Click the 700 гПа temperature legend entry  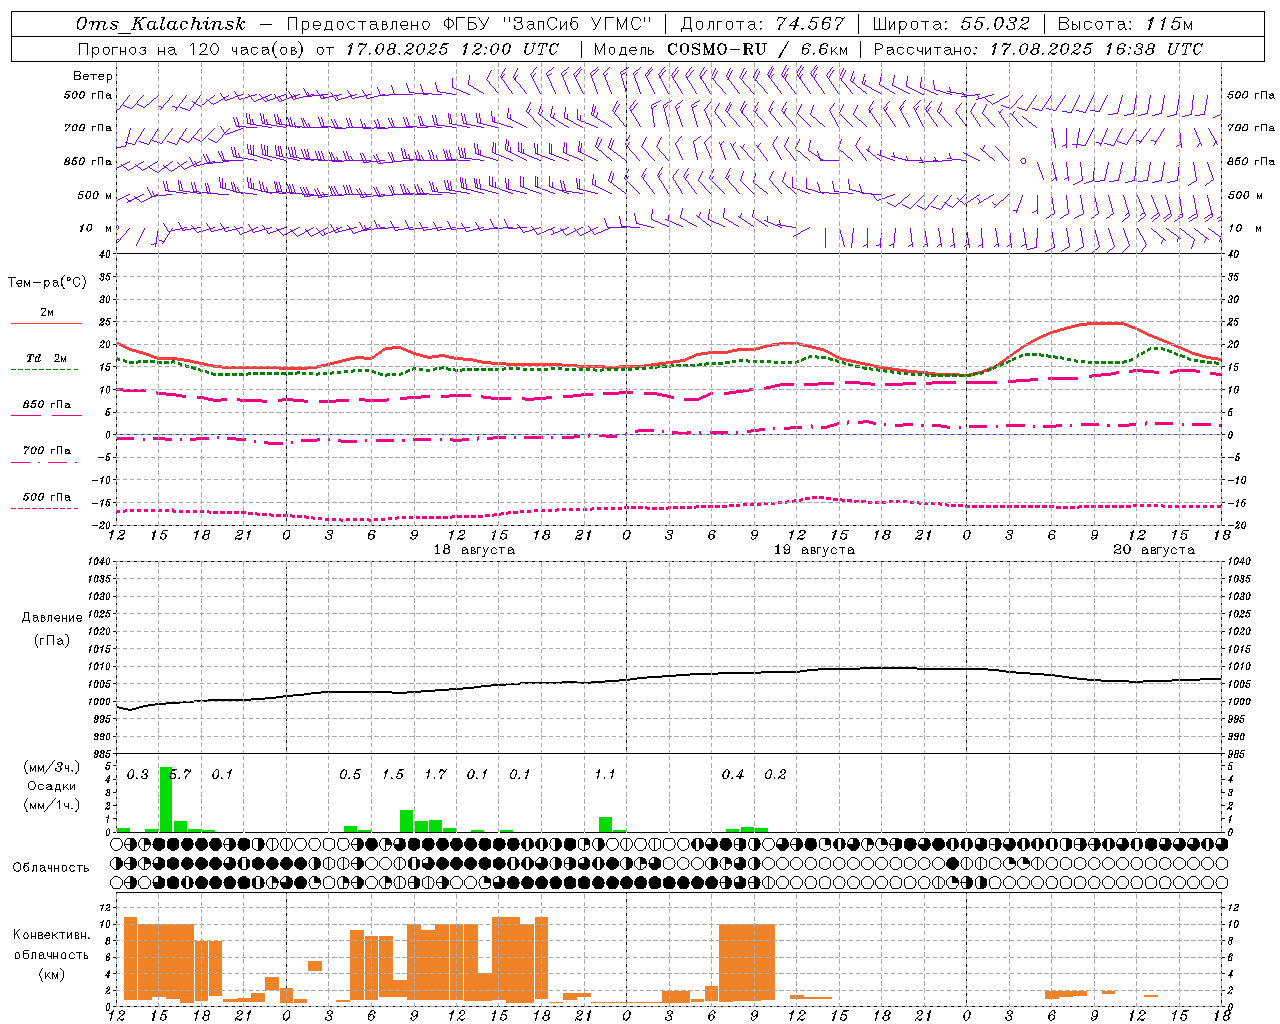(46, 451)
